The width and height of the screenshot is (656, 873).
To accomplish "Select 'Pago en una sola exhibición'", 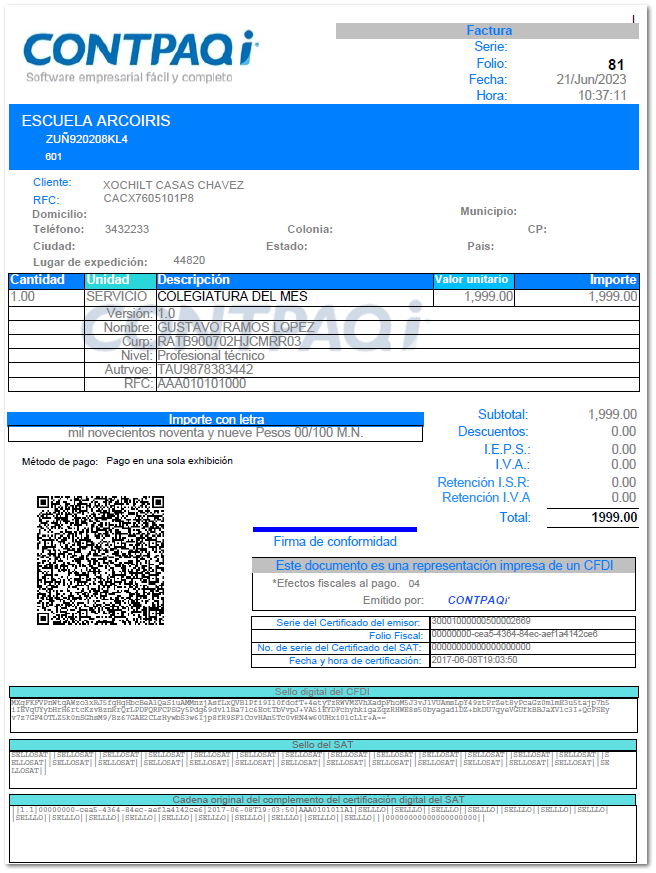I will tap(169, 461).
